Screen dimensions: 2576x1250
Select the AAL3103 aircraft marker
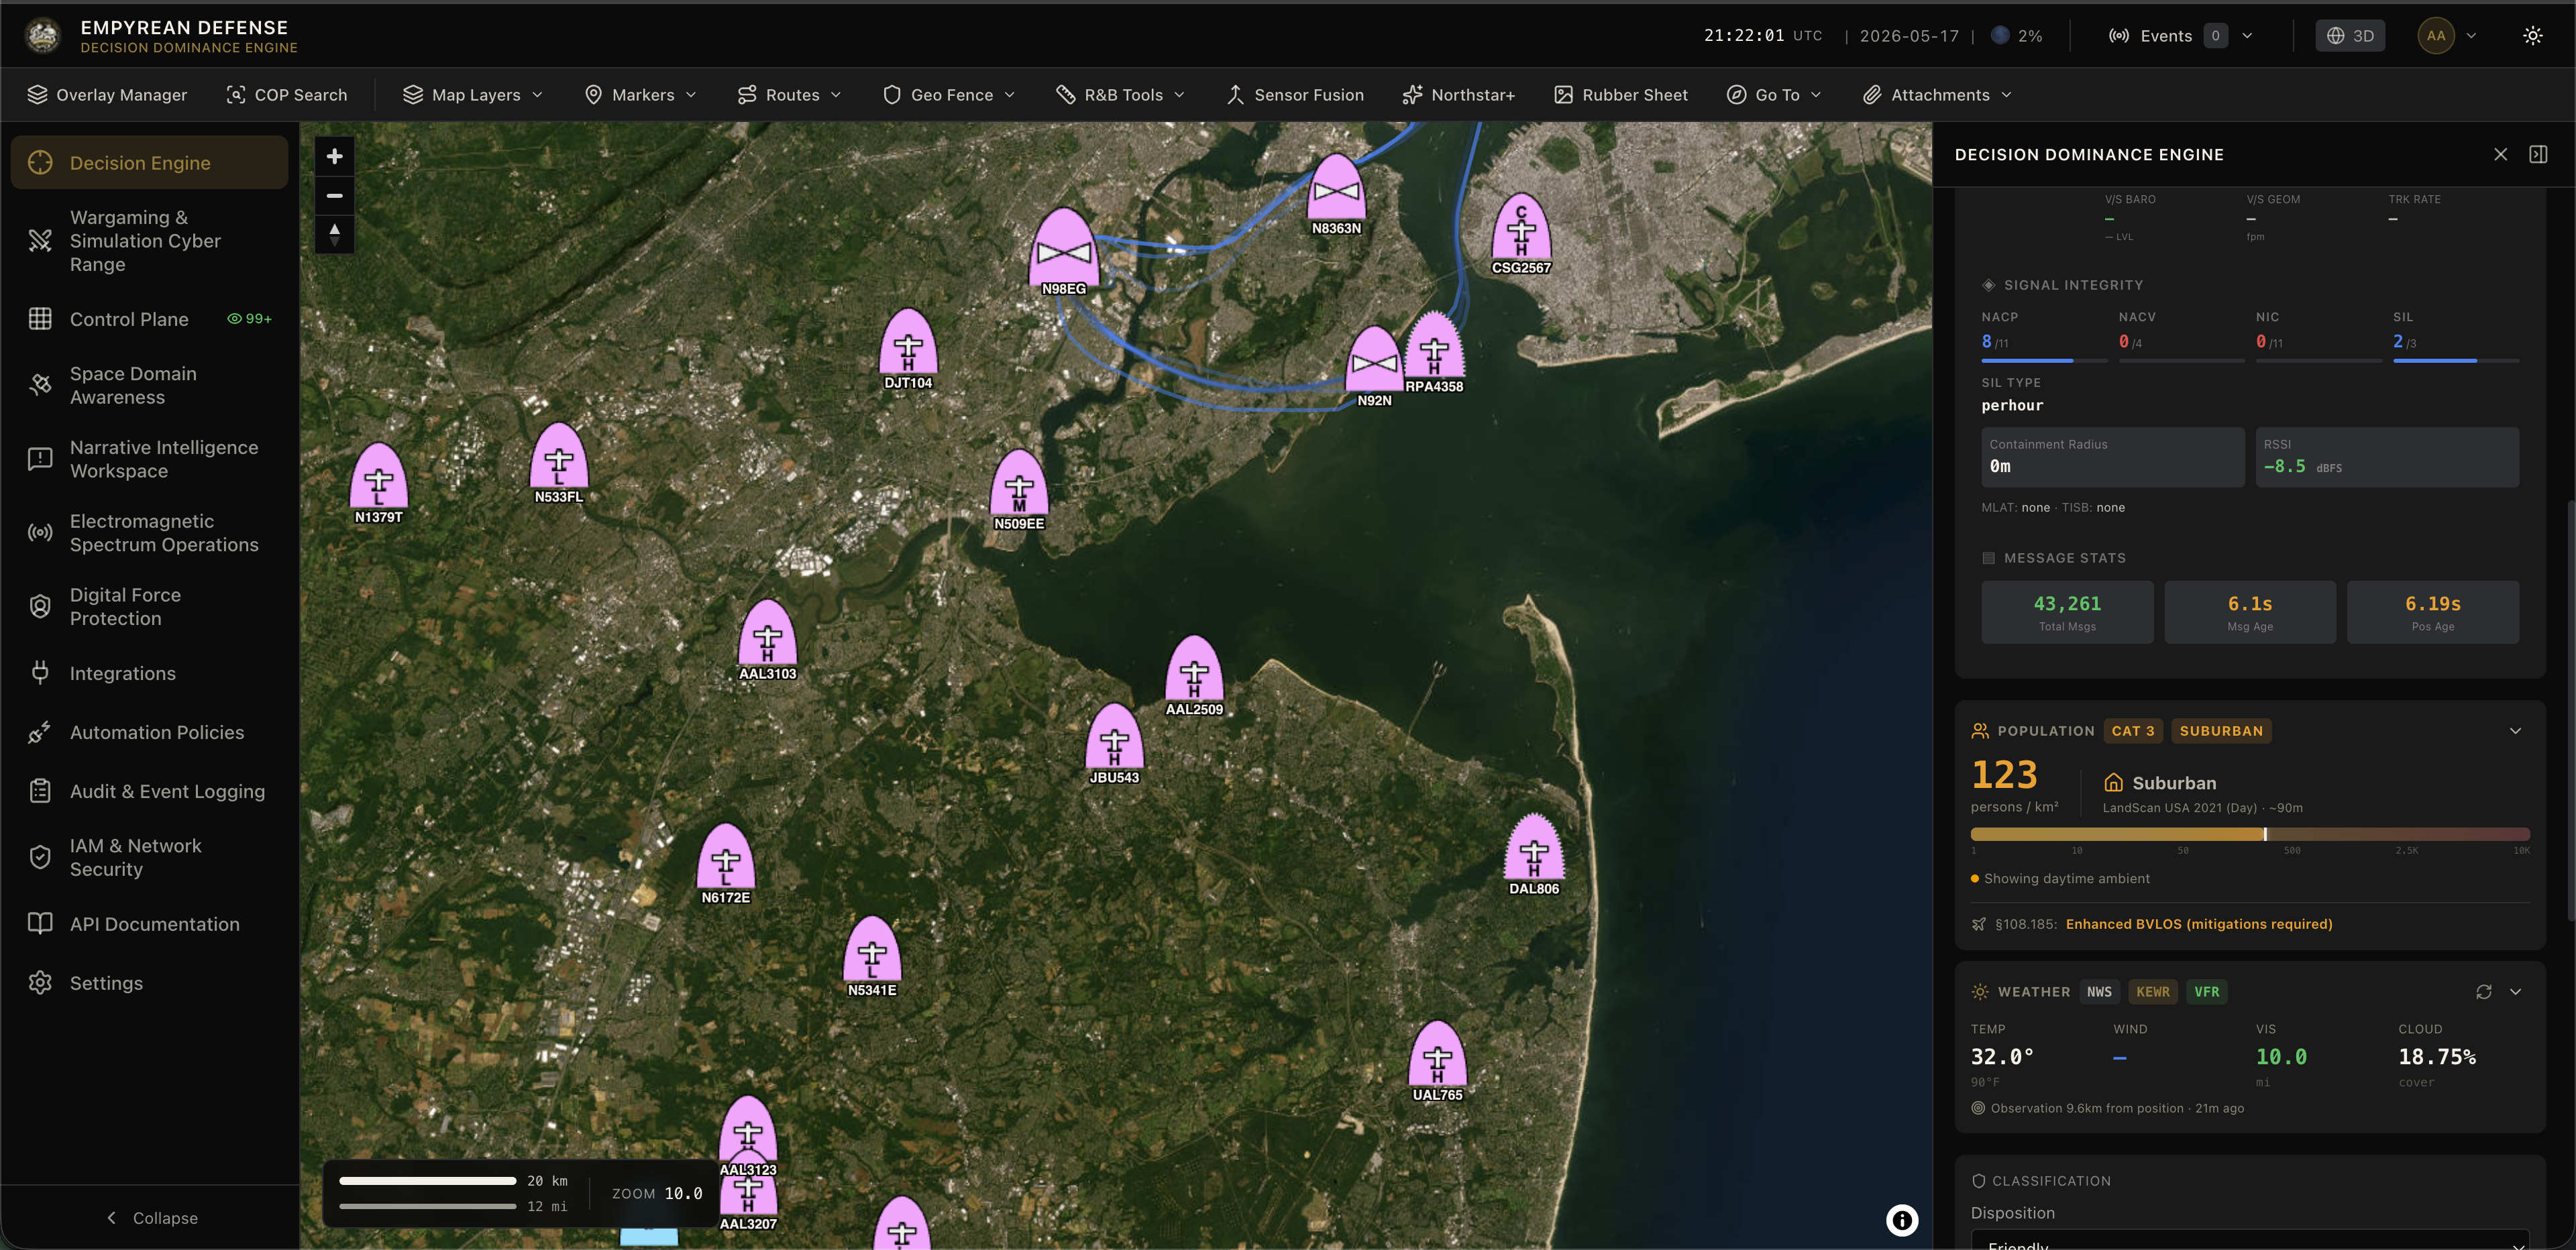click(767, 638)
